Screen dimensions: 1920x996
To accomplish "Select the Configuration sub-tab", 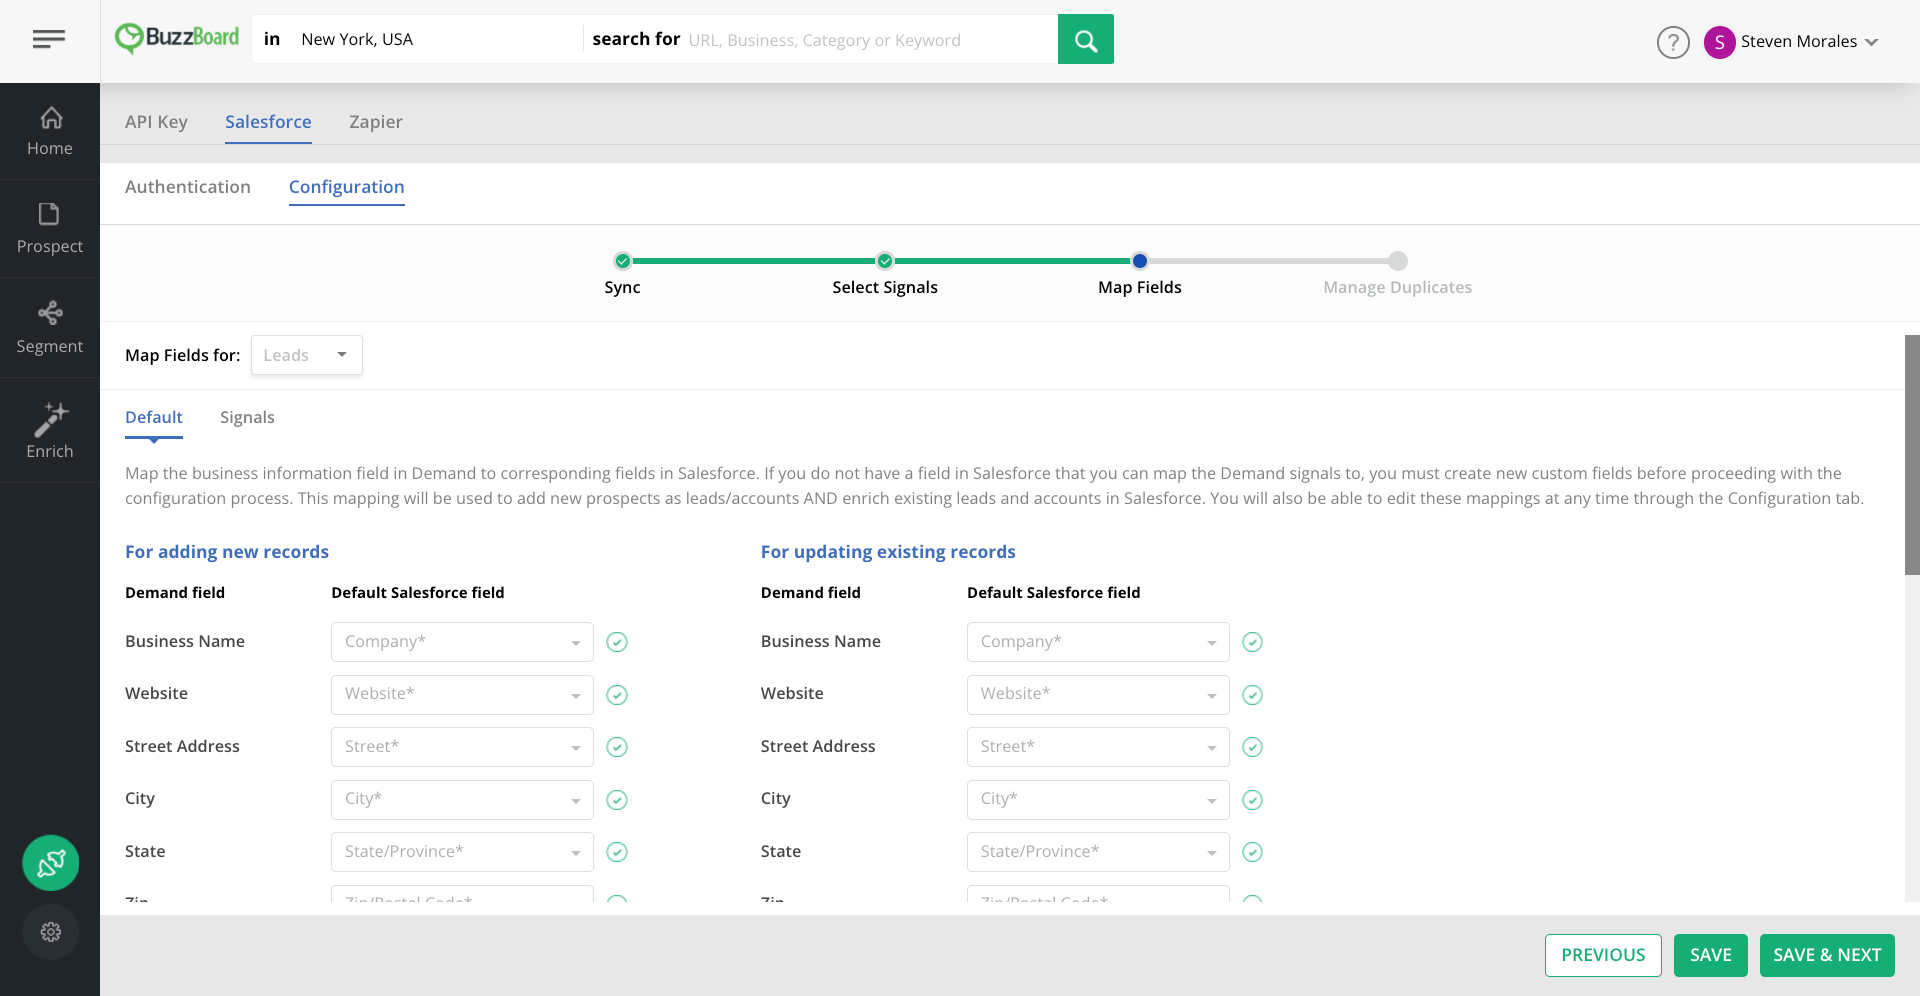I will [347, 187].
